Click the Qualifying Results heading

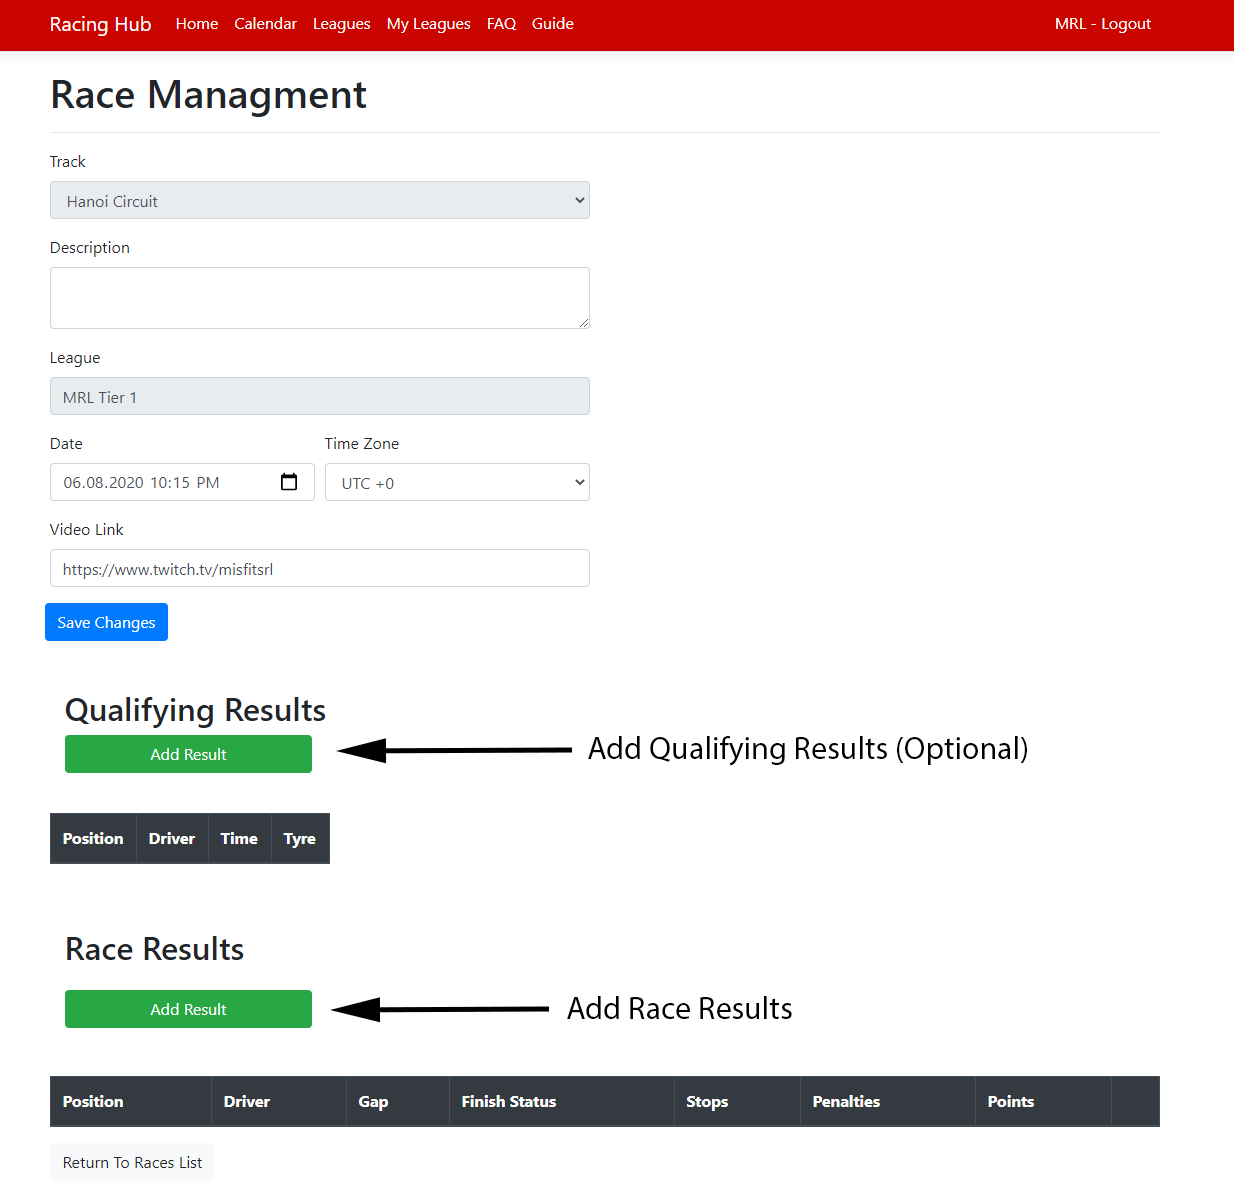tap(196, 710)
